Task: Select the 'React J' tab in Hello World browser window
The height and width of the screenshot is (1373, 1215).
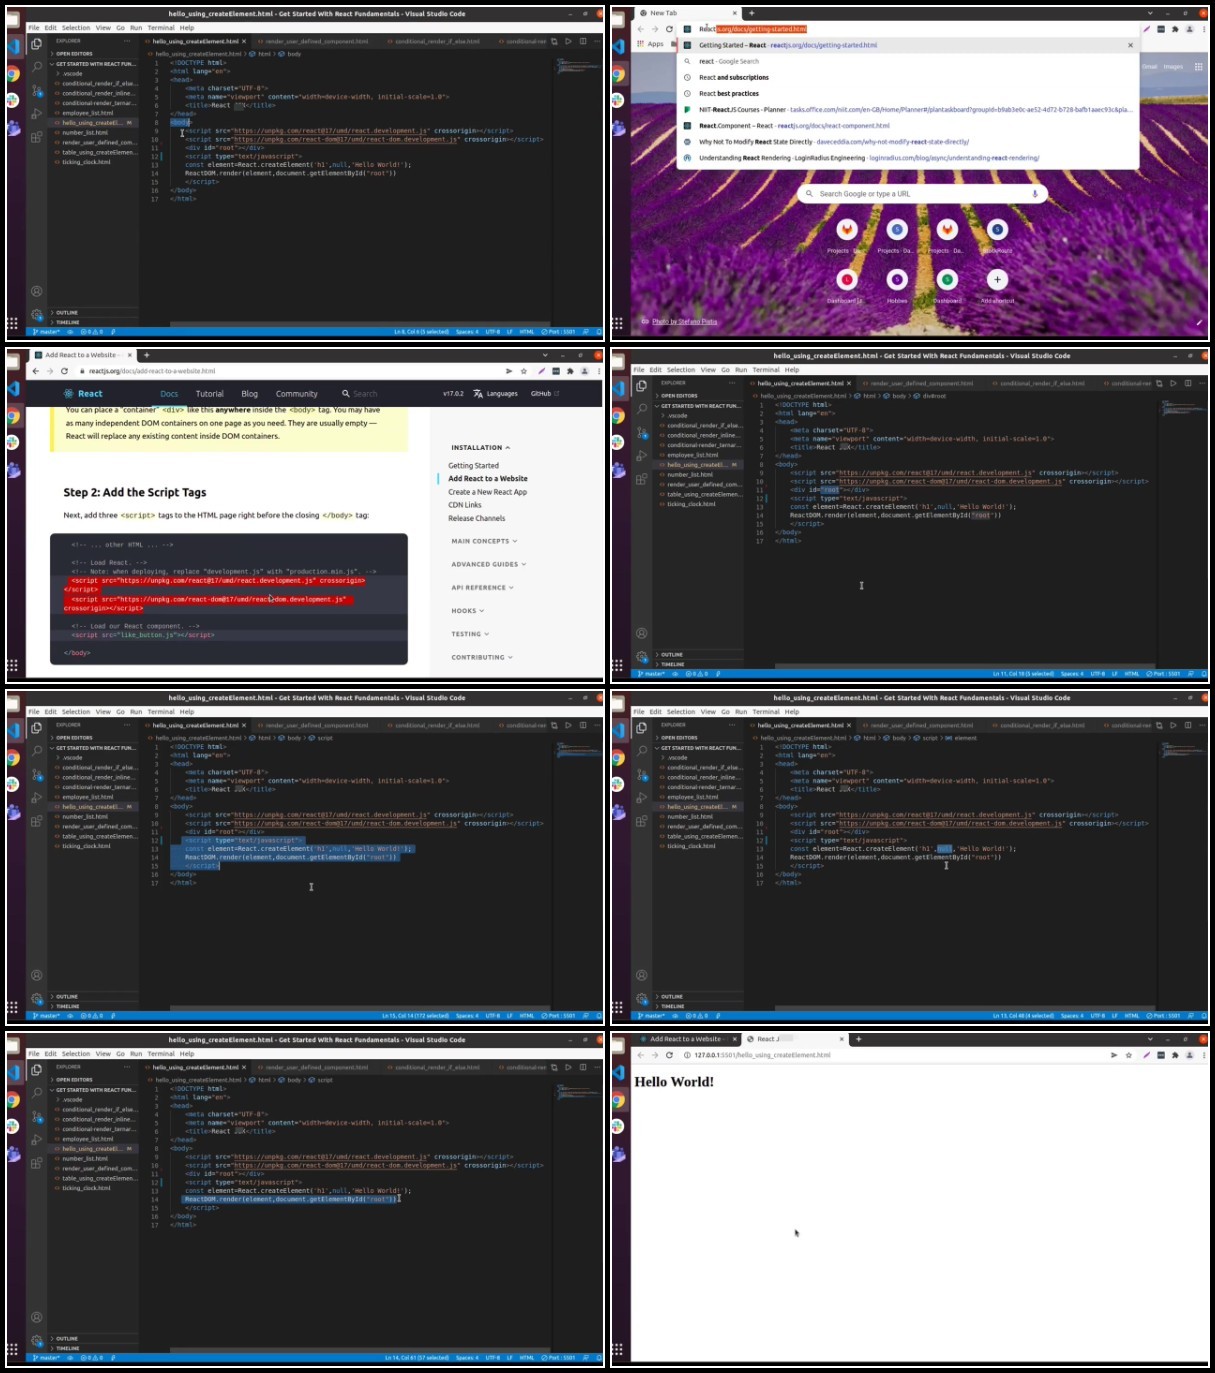Action: click(793, 1039)
